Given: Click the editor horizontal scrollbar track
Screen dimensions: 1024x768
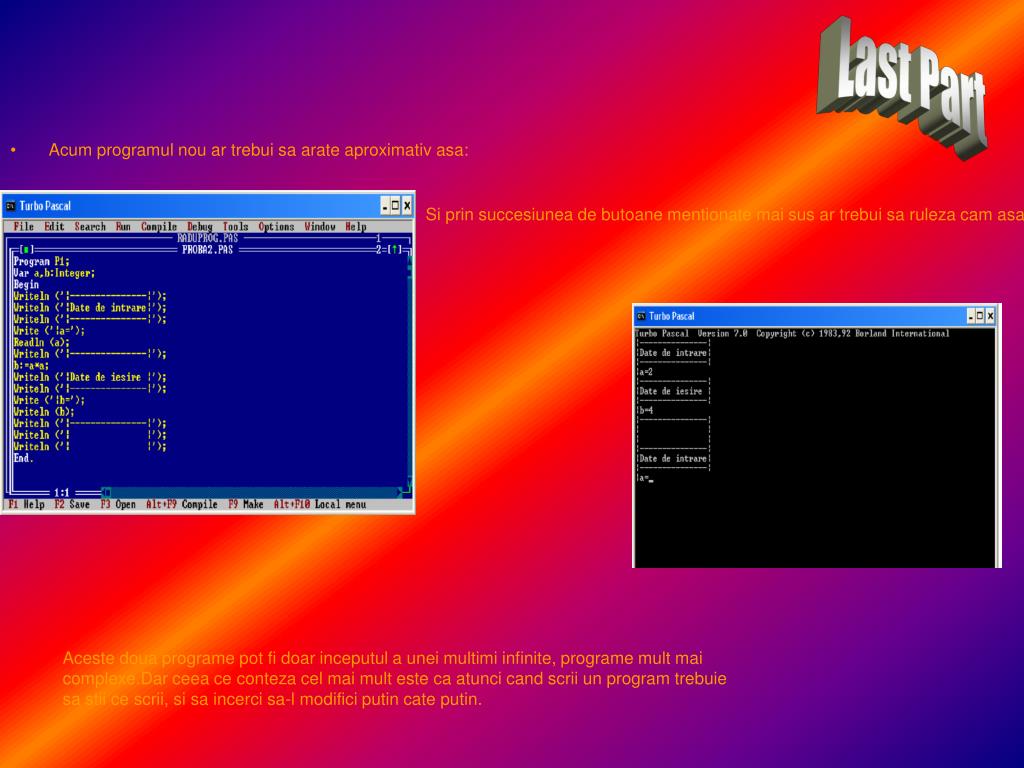Looking at the screenshot, I should (x=253, y=492).
